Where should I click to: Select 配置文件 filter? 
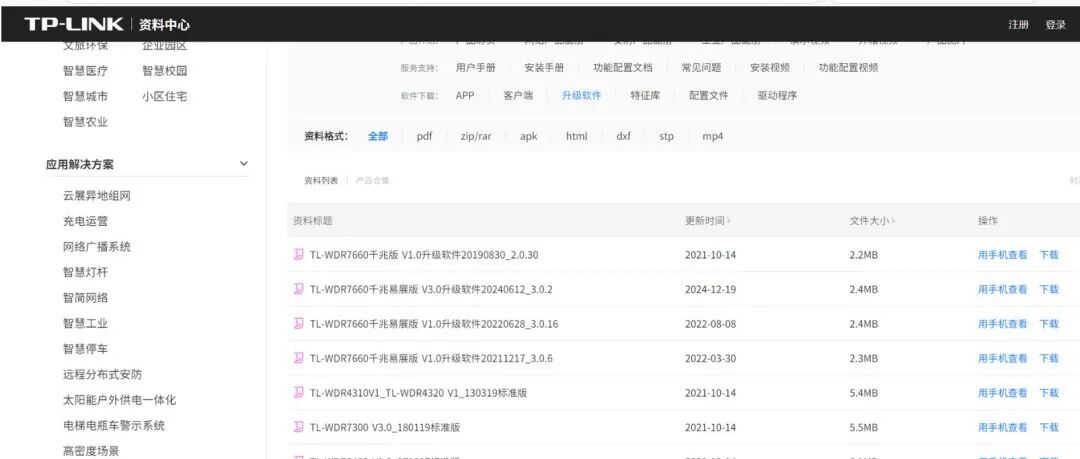click(709, 96)
